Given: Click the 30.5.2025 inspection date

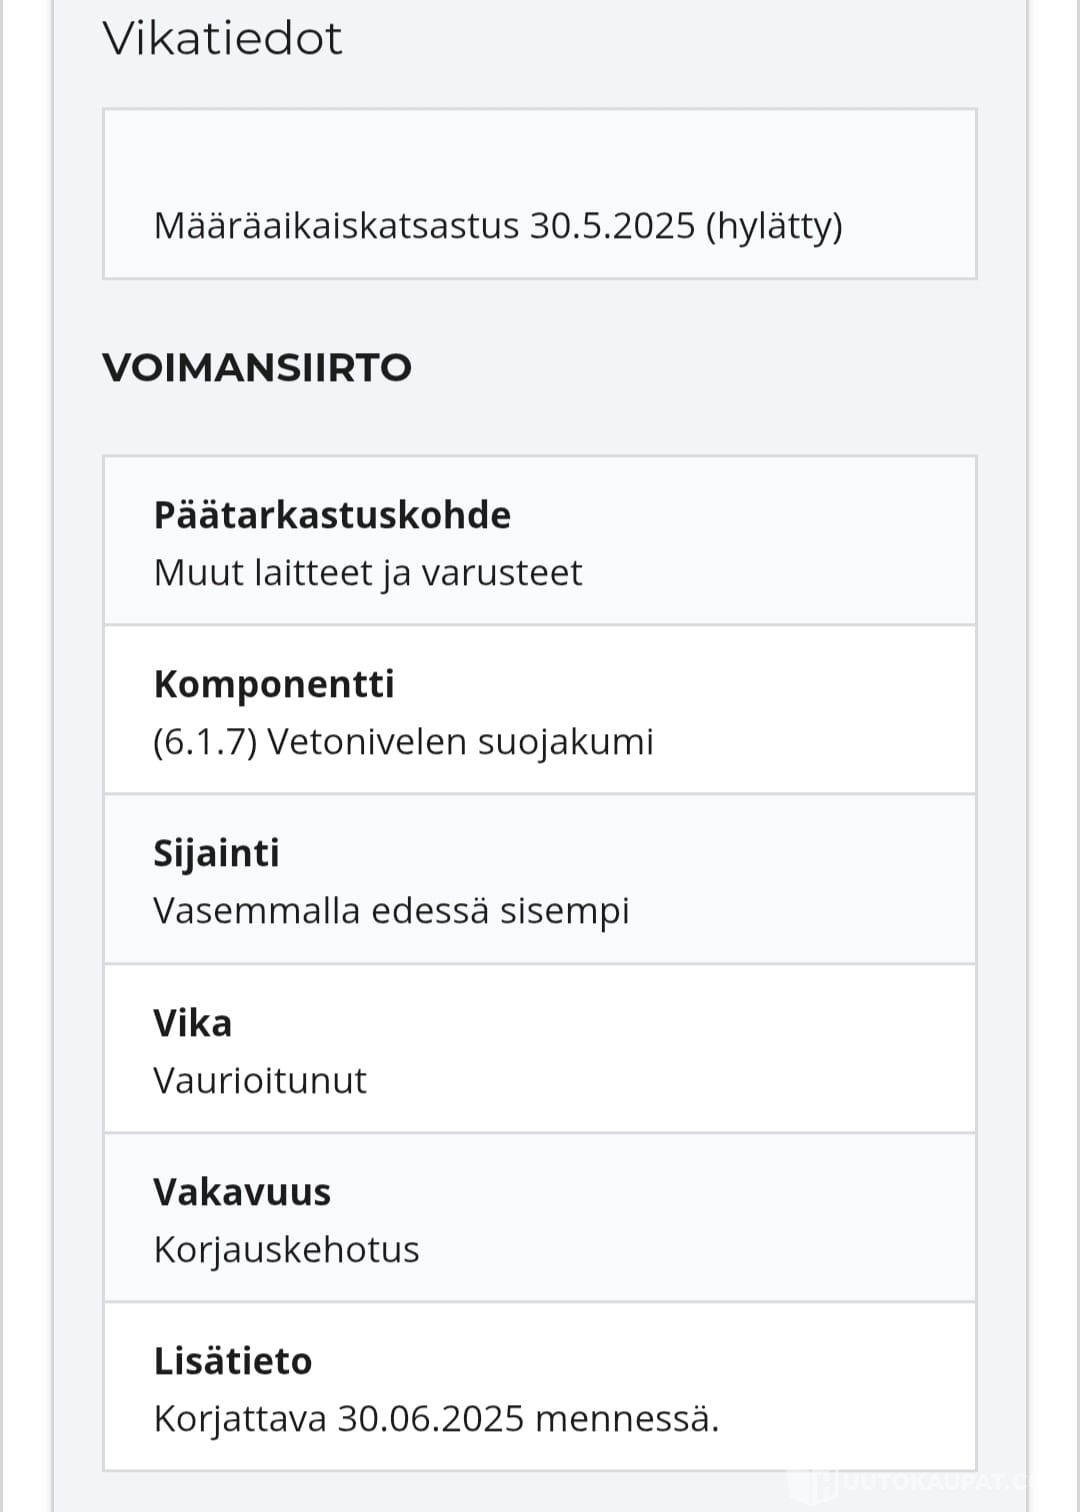Looking at the screenshot, I should click(x=612, y=226).
